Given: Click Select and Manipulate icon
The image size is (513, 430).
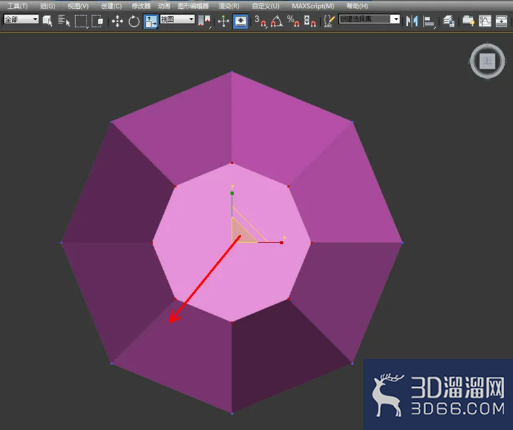Looking at the screenshot, I should tap(223, 22).
